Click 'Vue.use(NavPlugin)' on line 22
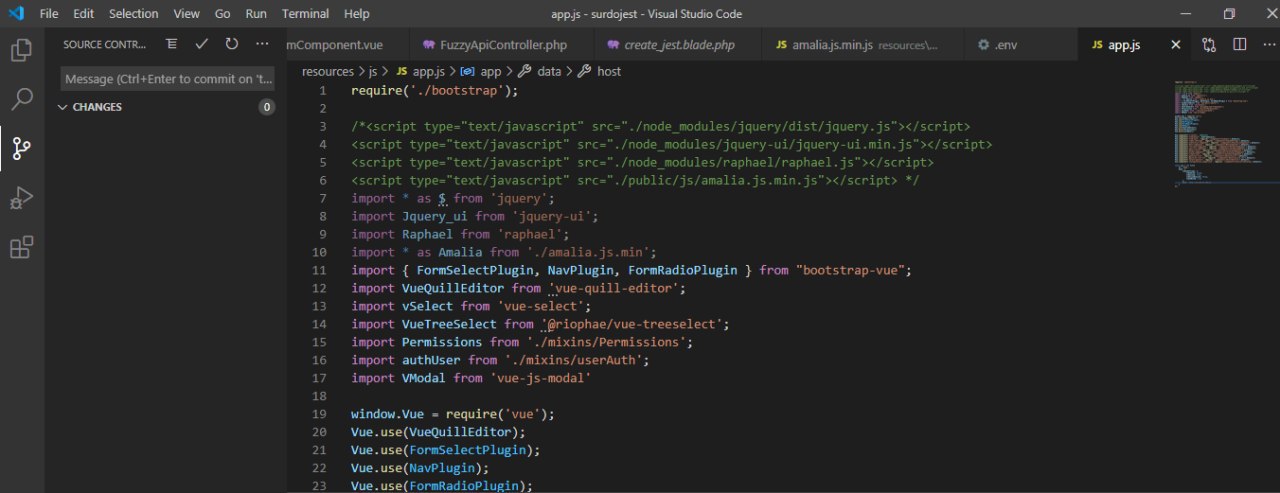Viewport: 1280px width, 493px height. 420,468
